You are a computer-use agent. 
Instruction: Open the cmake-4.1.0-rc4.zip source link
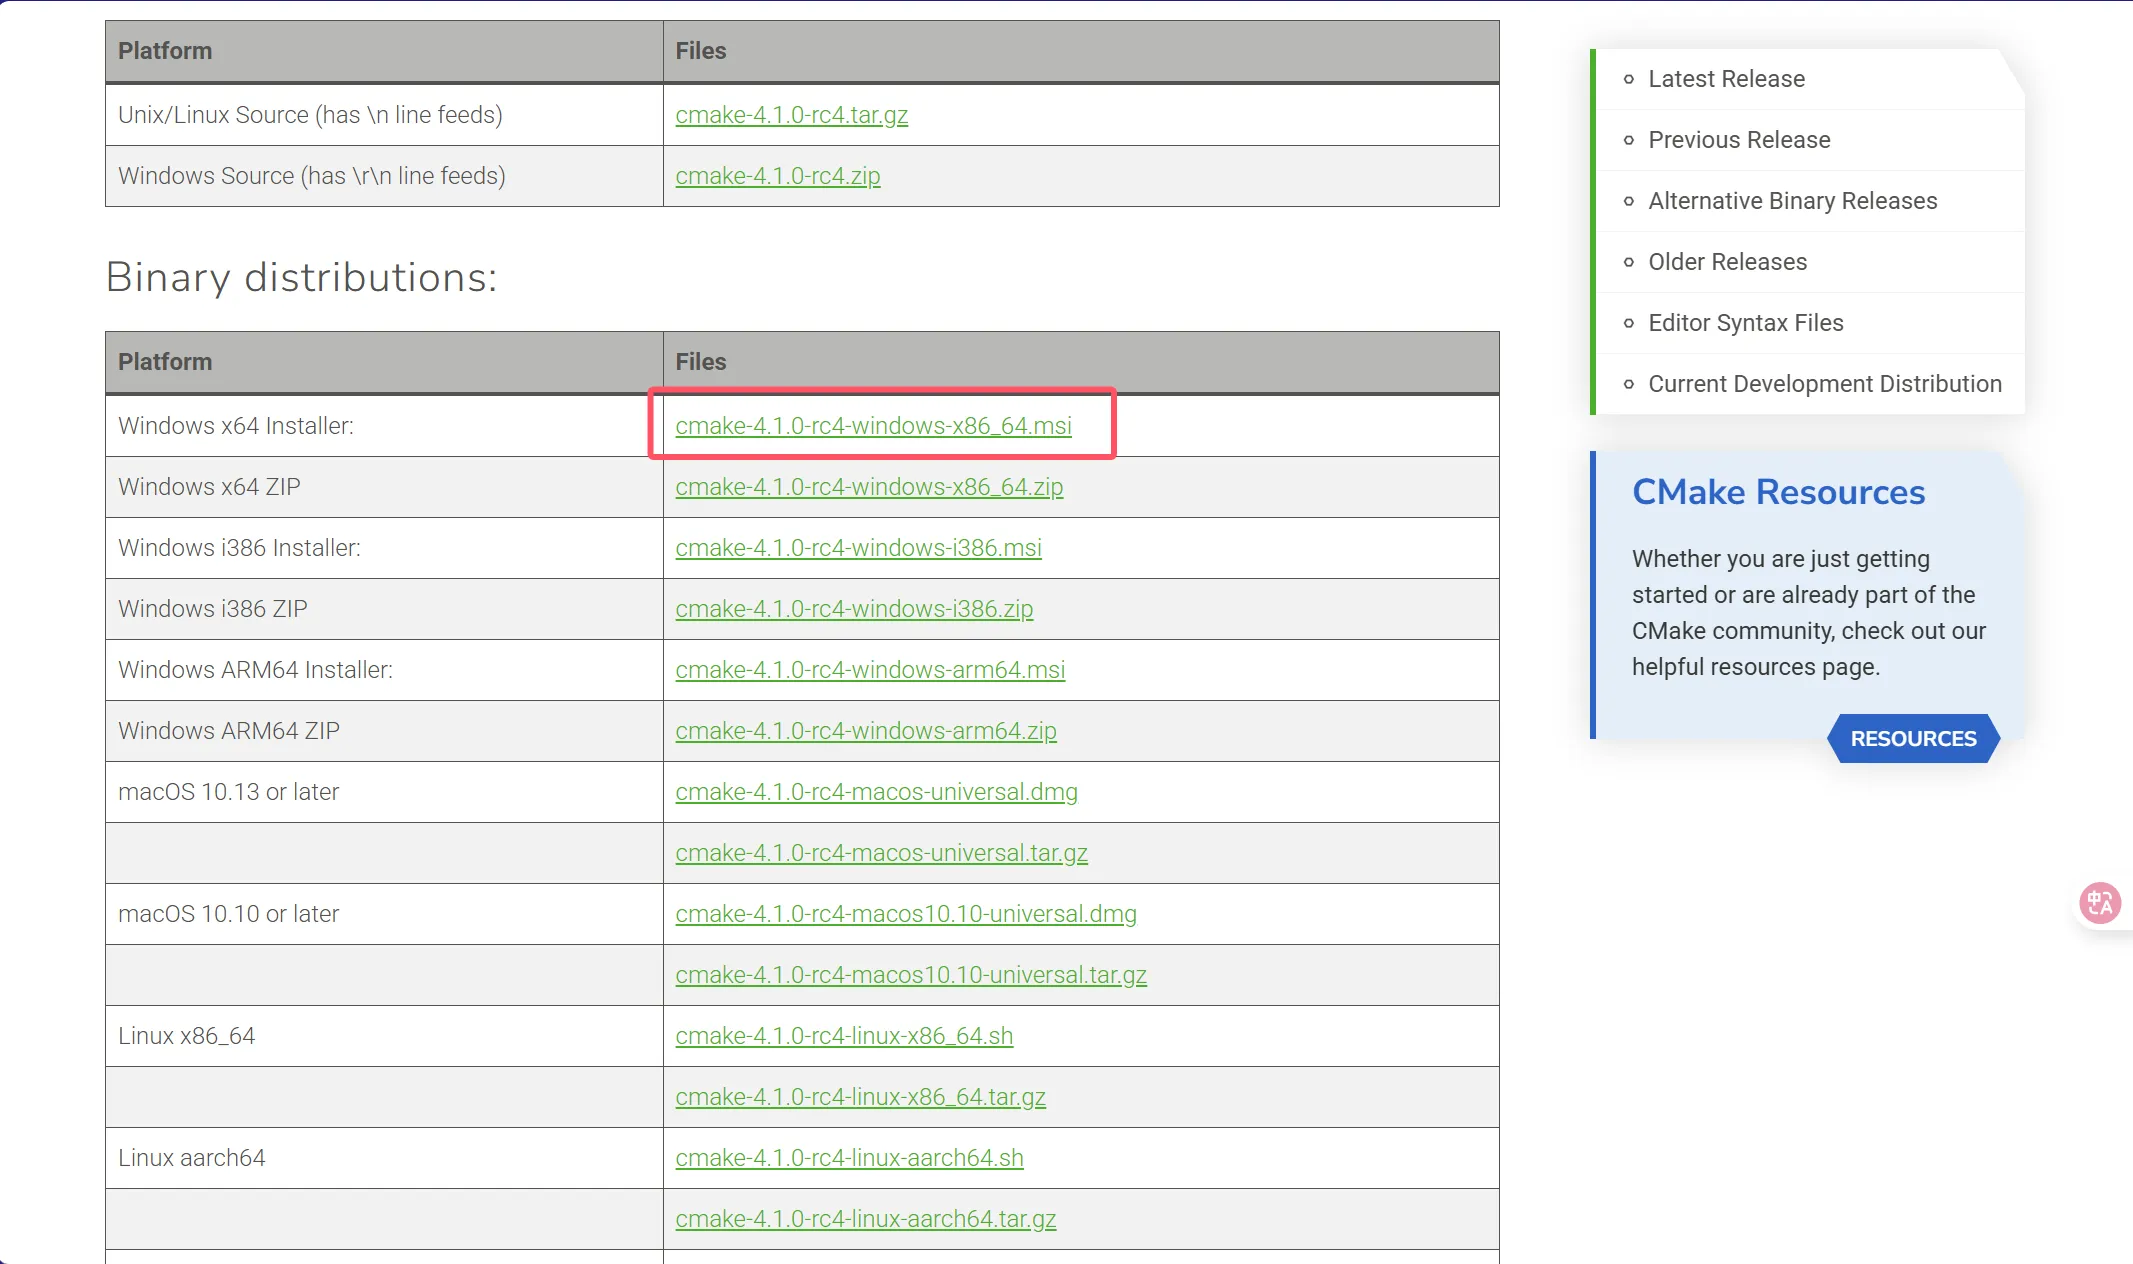(777, 176)
